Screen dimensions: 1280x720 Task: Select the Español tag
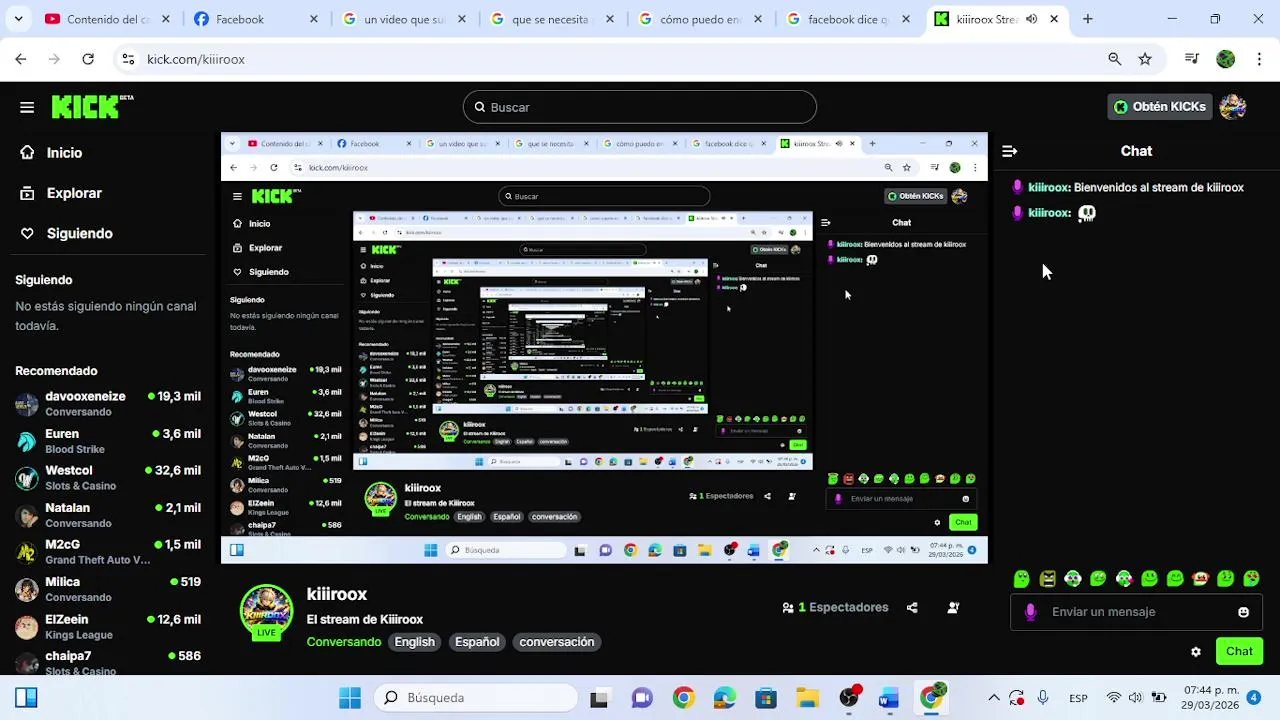coord(477,642)
